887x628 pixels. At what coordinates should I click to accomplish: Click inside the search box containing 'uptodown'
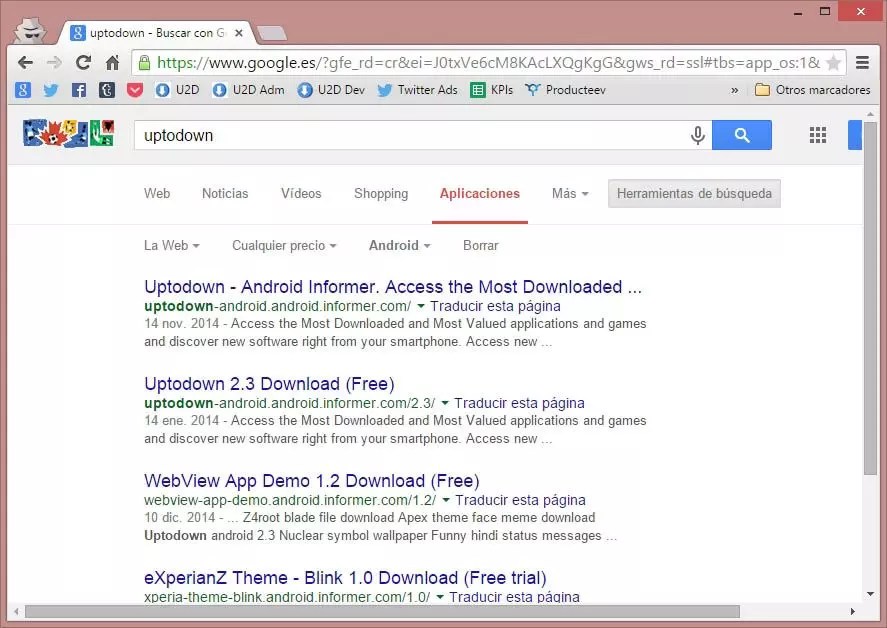[x=400, y=135]
